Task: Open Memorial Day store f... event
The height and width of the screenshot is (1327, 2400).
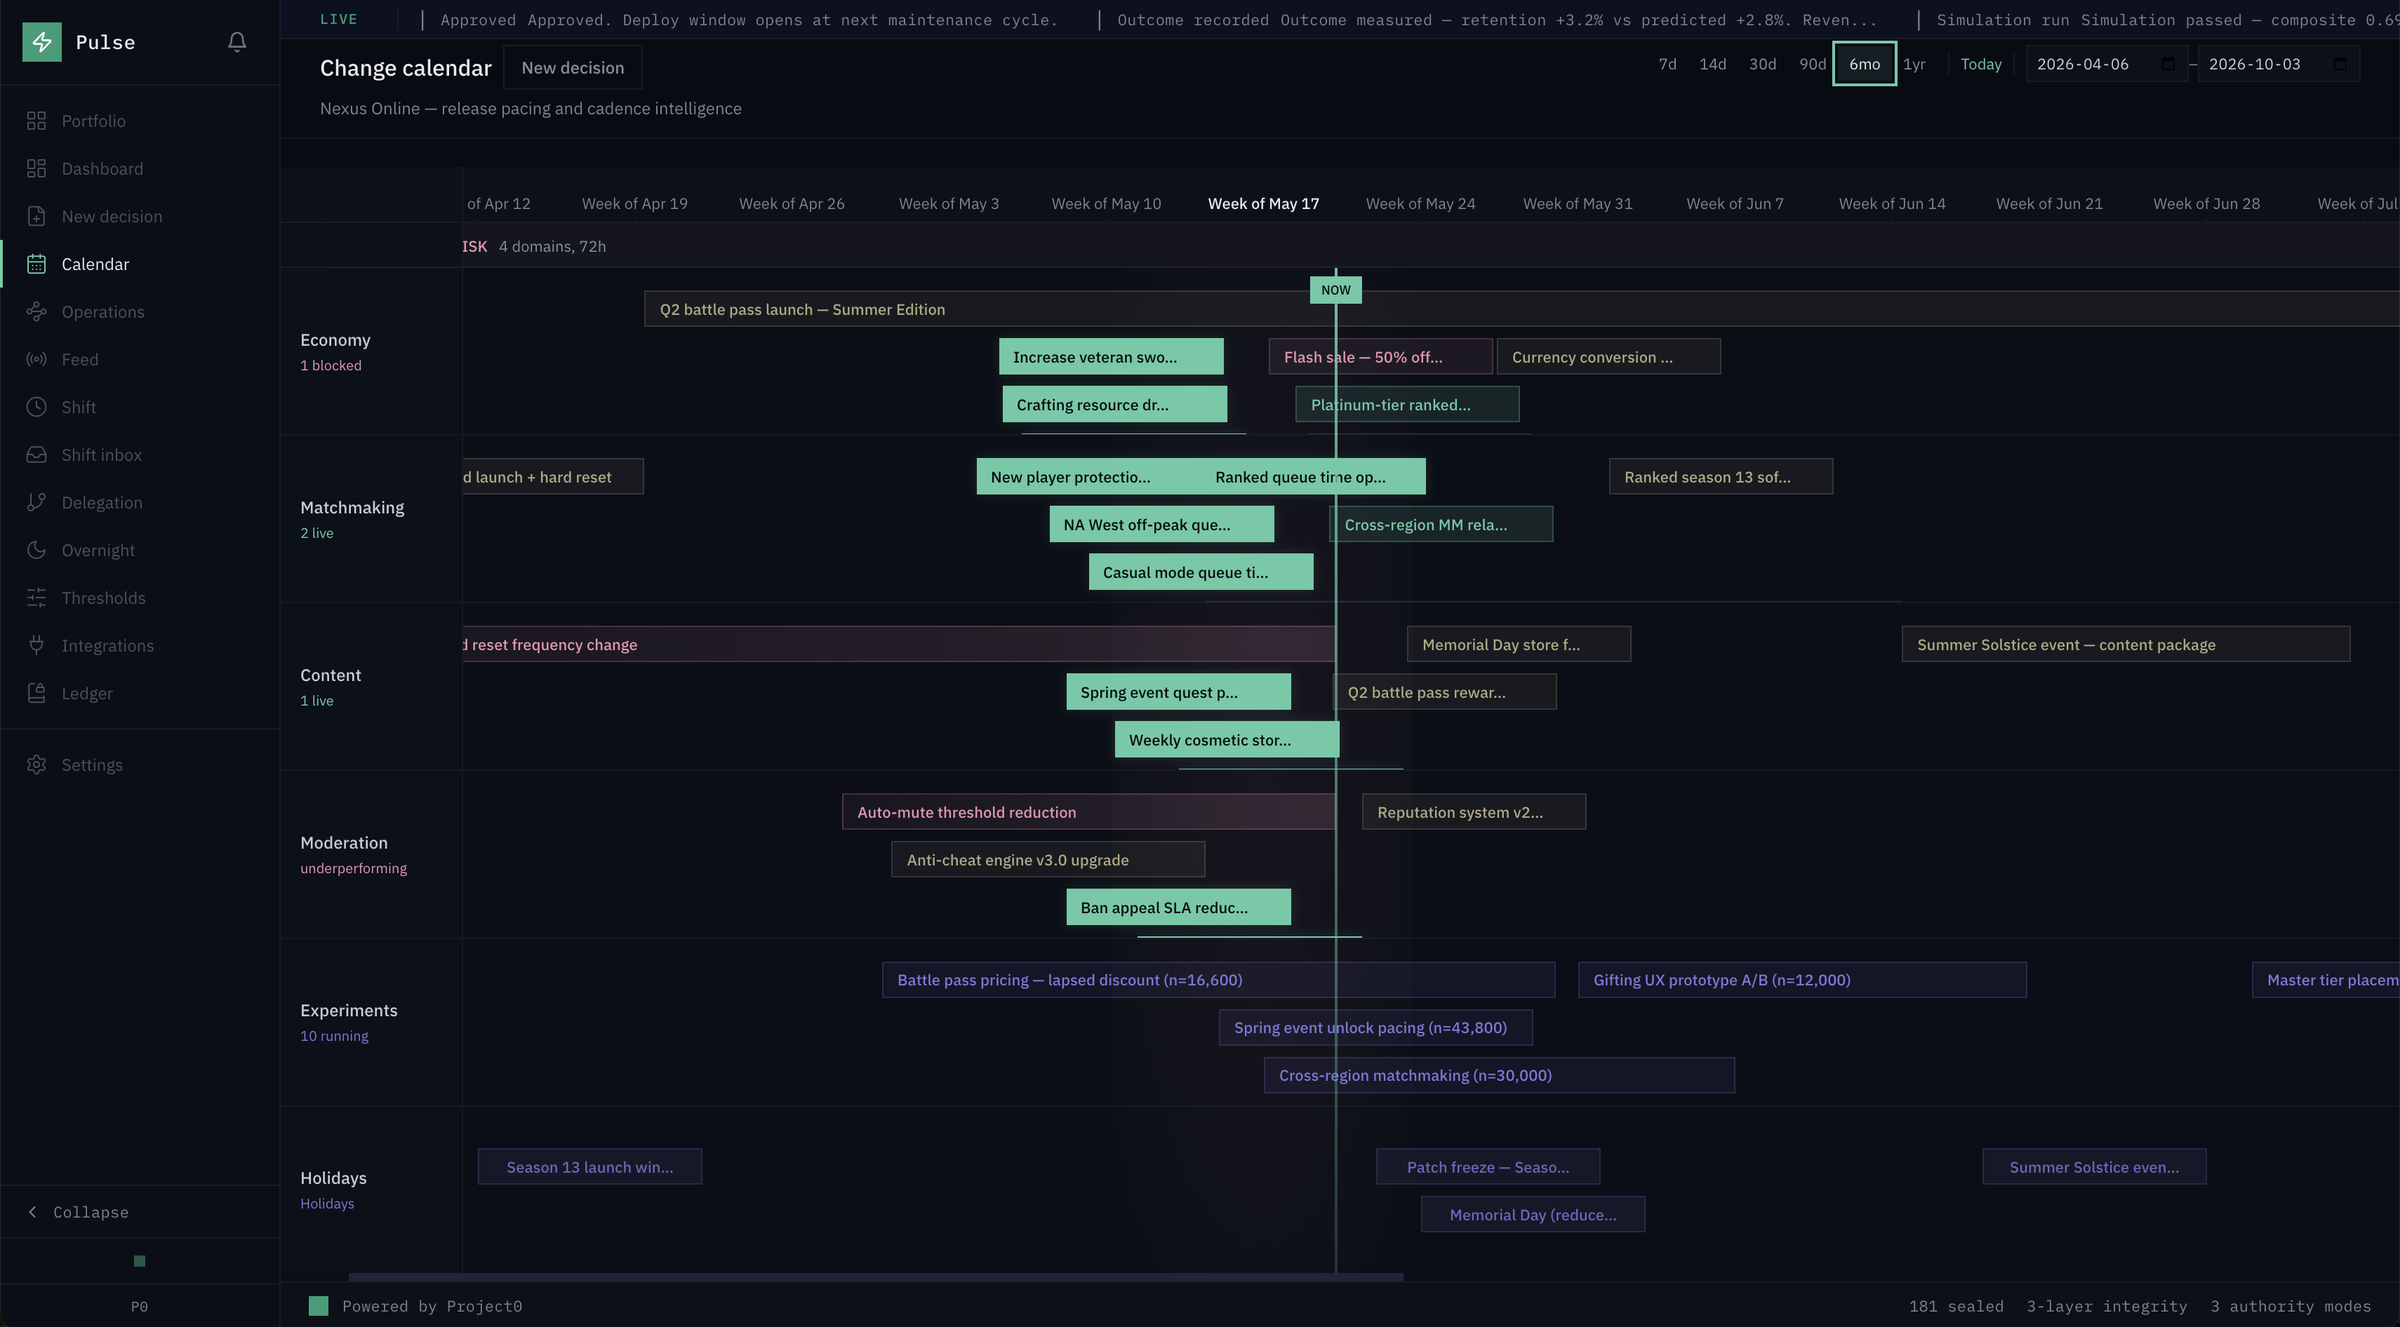Action: point(1519,644)
